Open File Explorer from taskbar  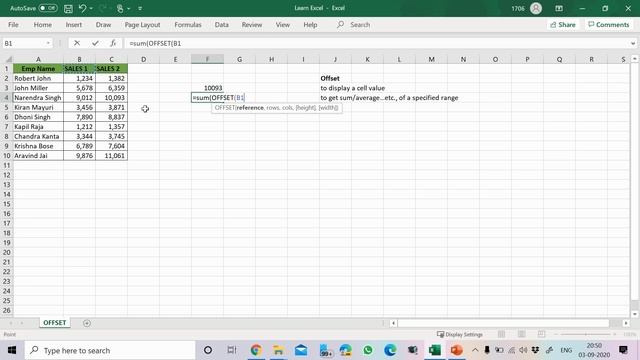pyautogui.click(x=278, y=350)
